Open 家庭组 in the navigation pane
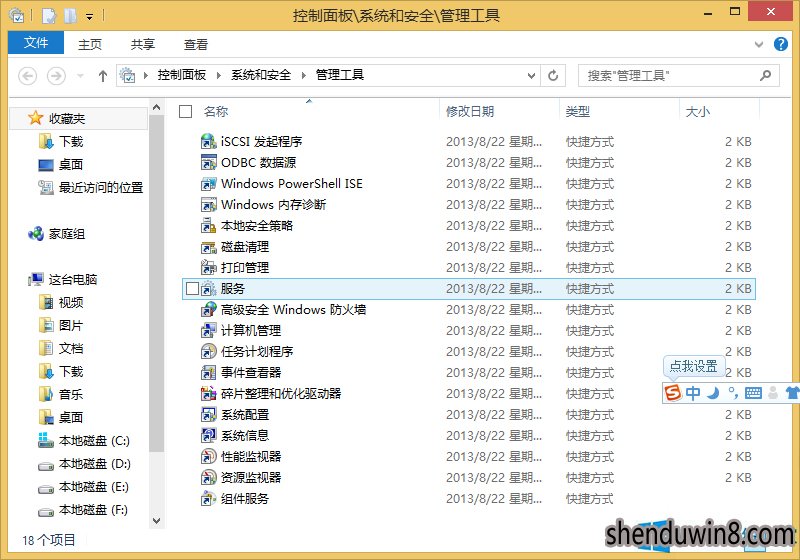 click(x=66, y=234)
